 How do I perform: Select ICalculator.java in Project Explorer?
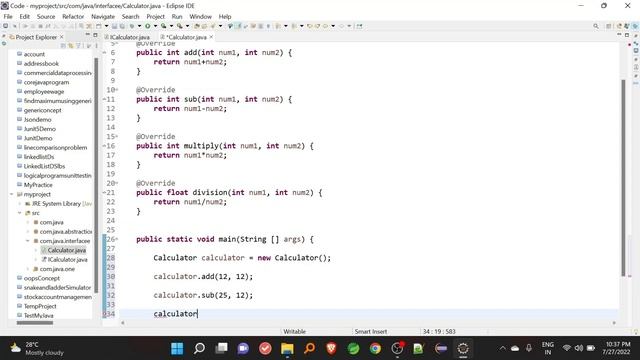(67, 260)
